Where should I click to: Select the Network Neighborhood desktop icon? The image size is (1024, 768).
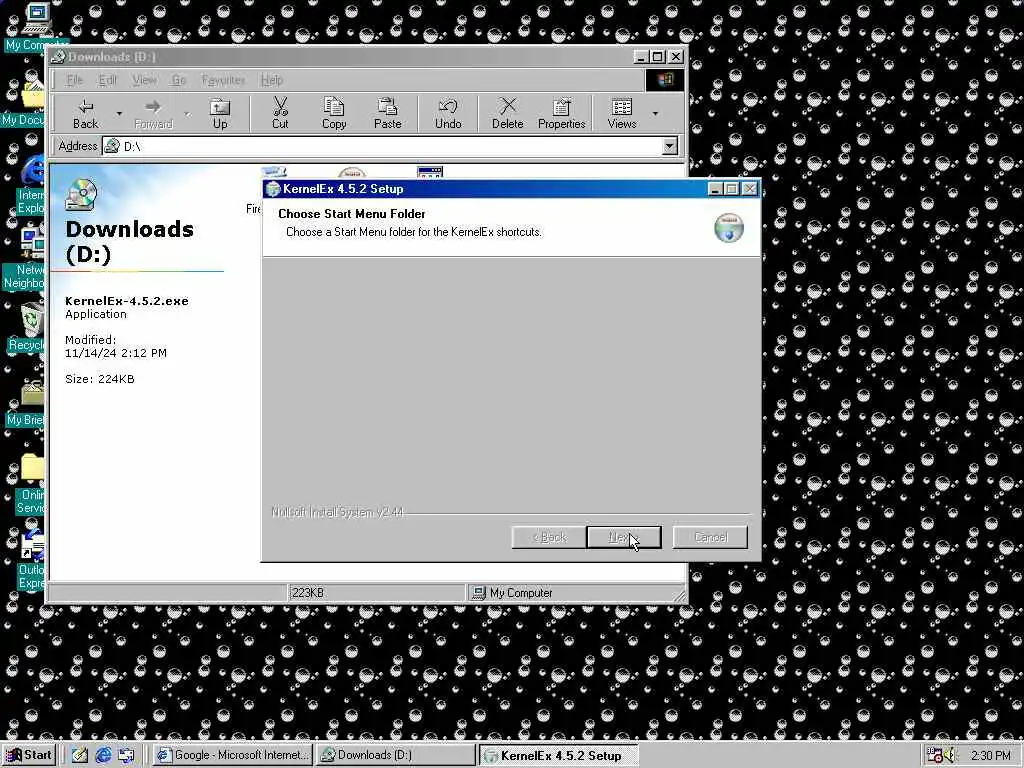click(x=25, y=260)
